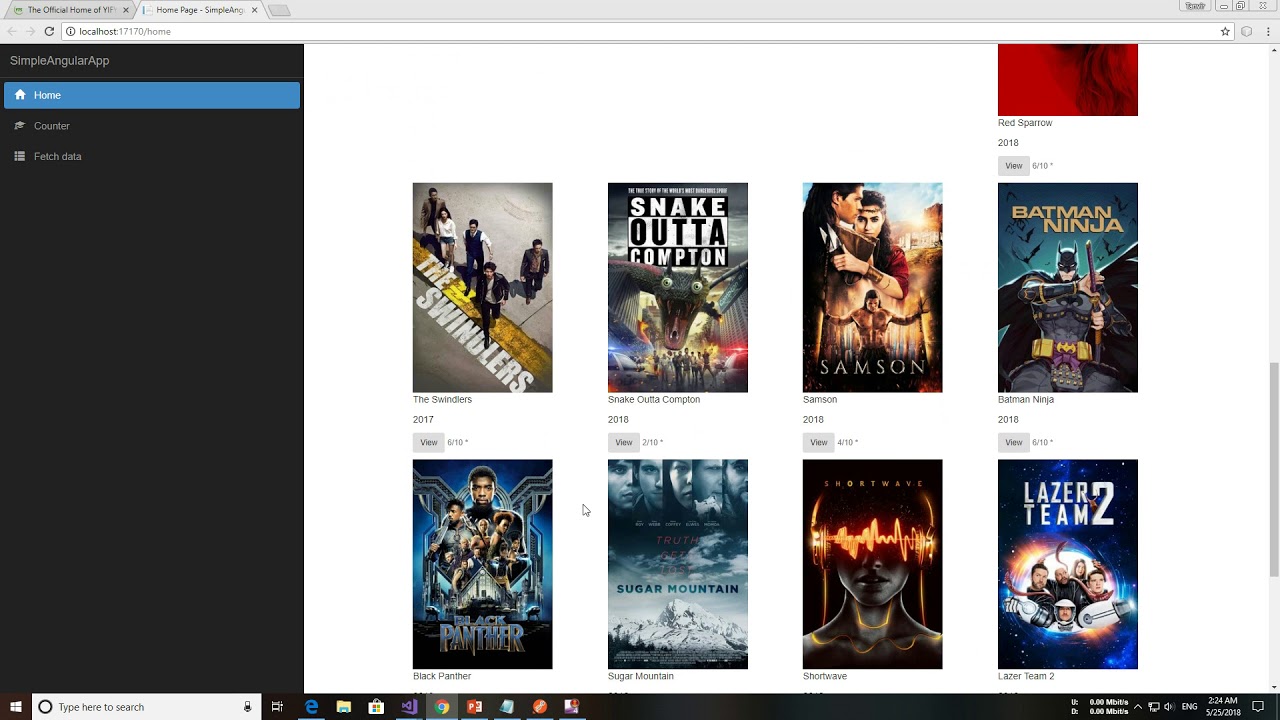Click the Lazer Team 2 movie poster
The image size is (1280, 720).
[1067, 564]
